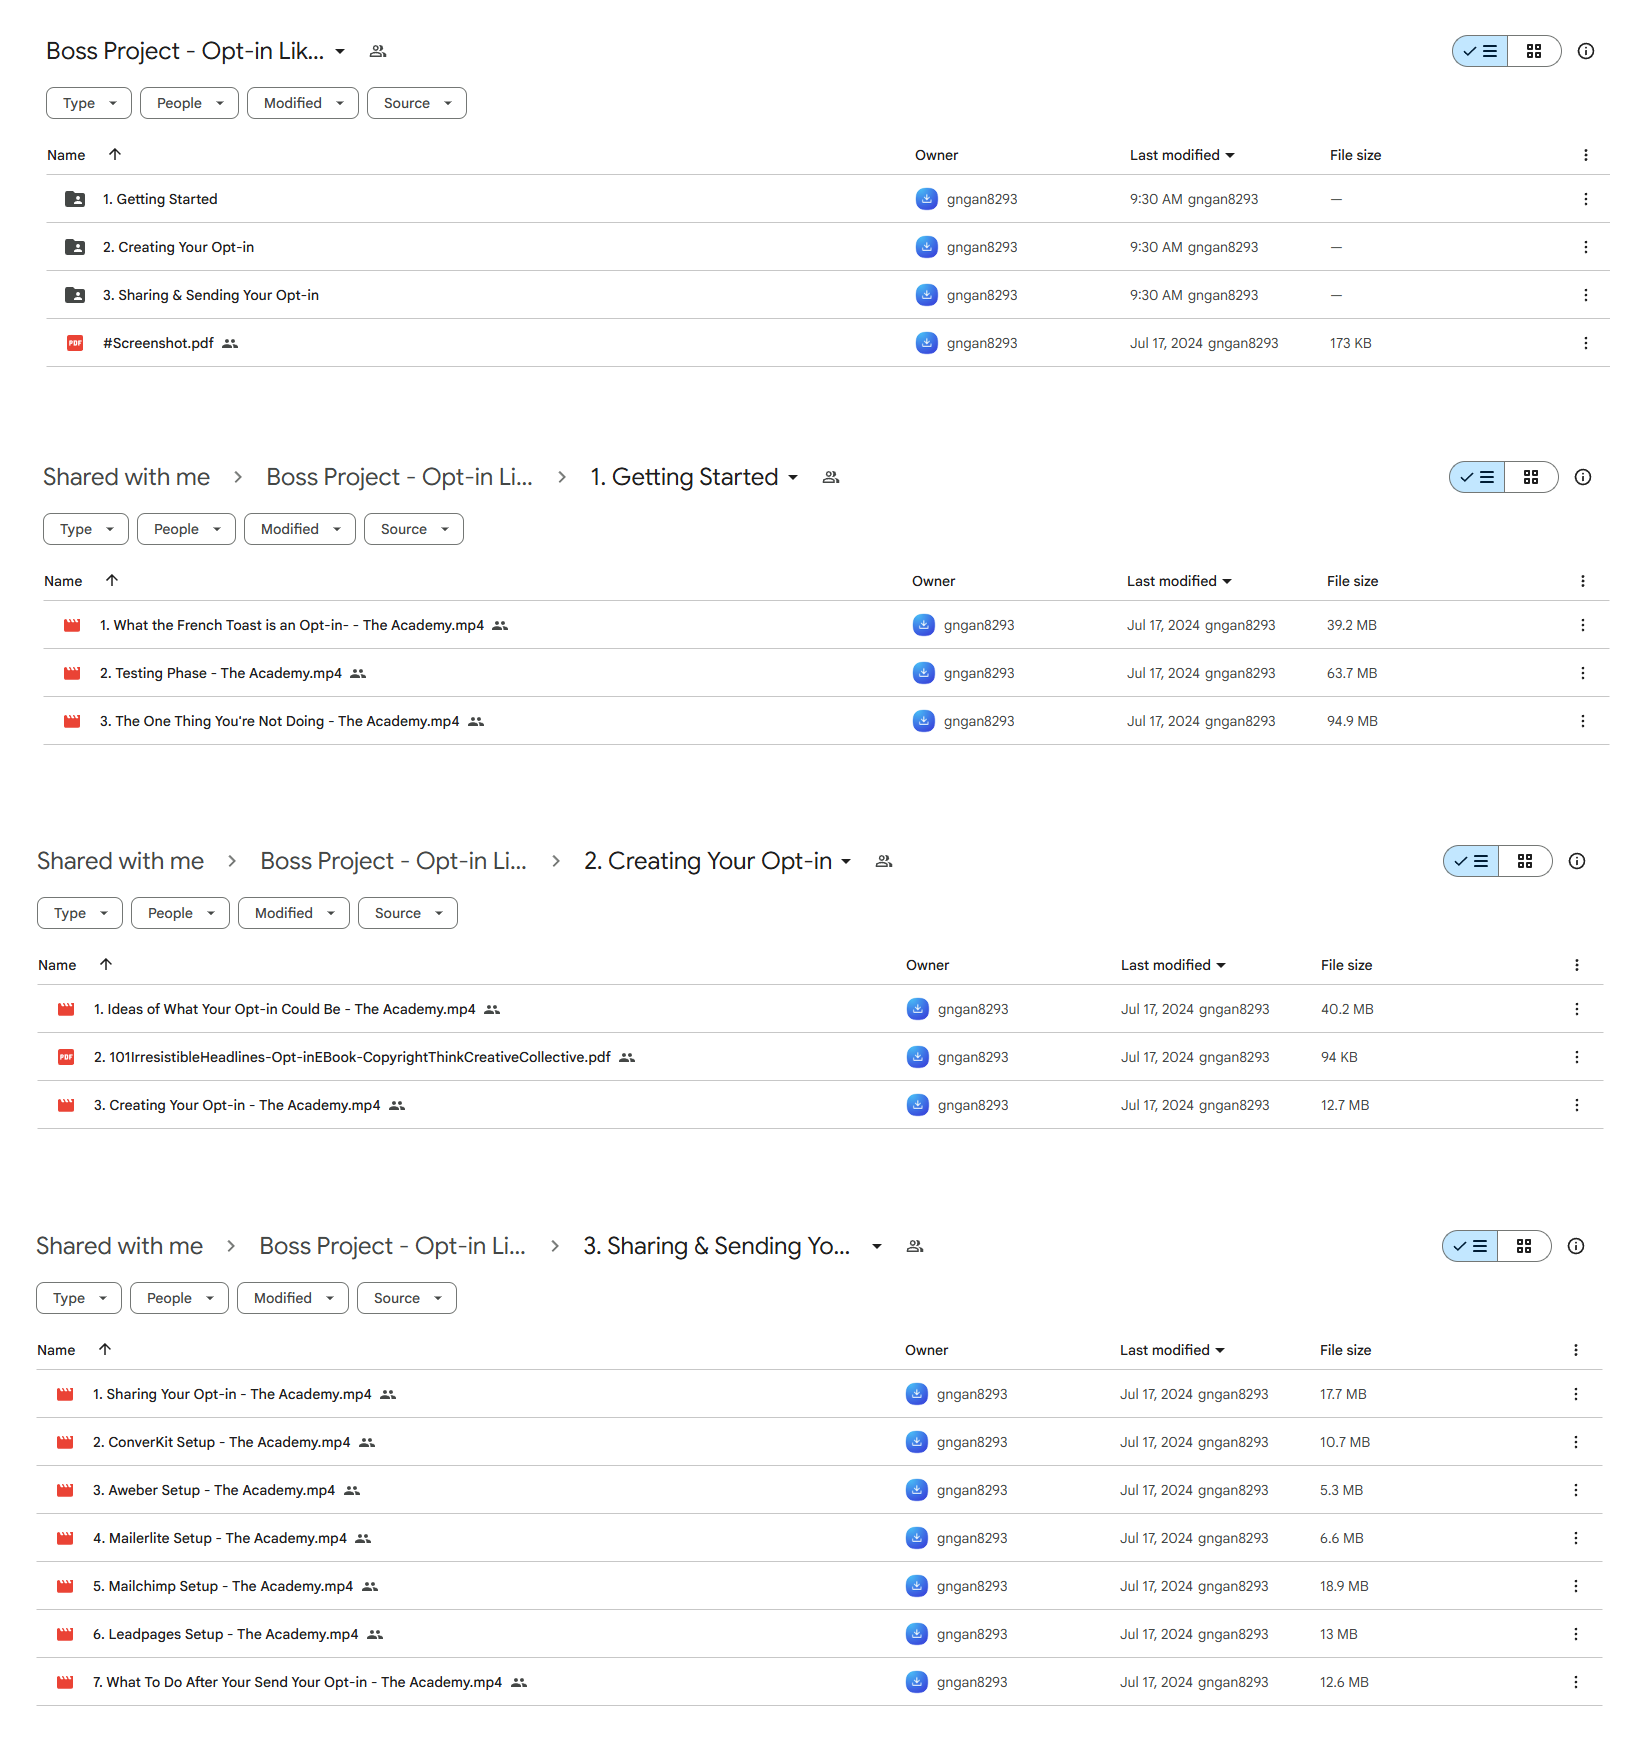Open more actions for #Screenshot.pdf row
This screenshot has height=1744, width=1648.
(1585, 343)
